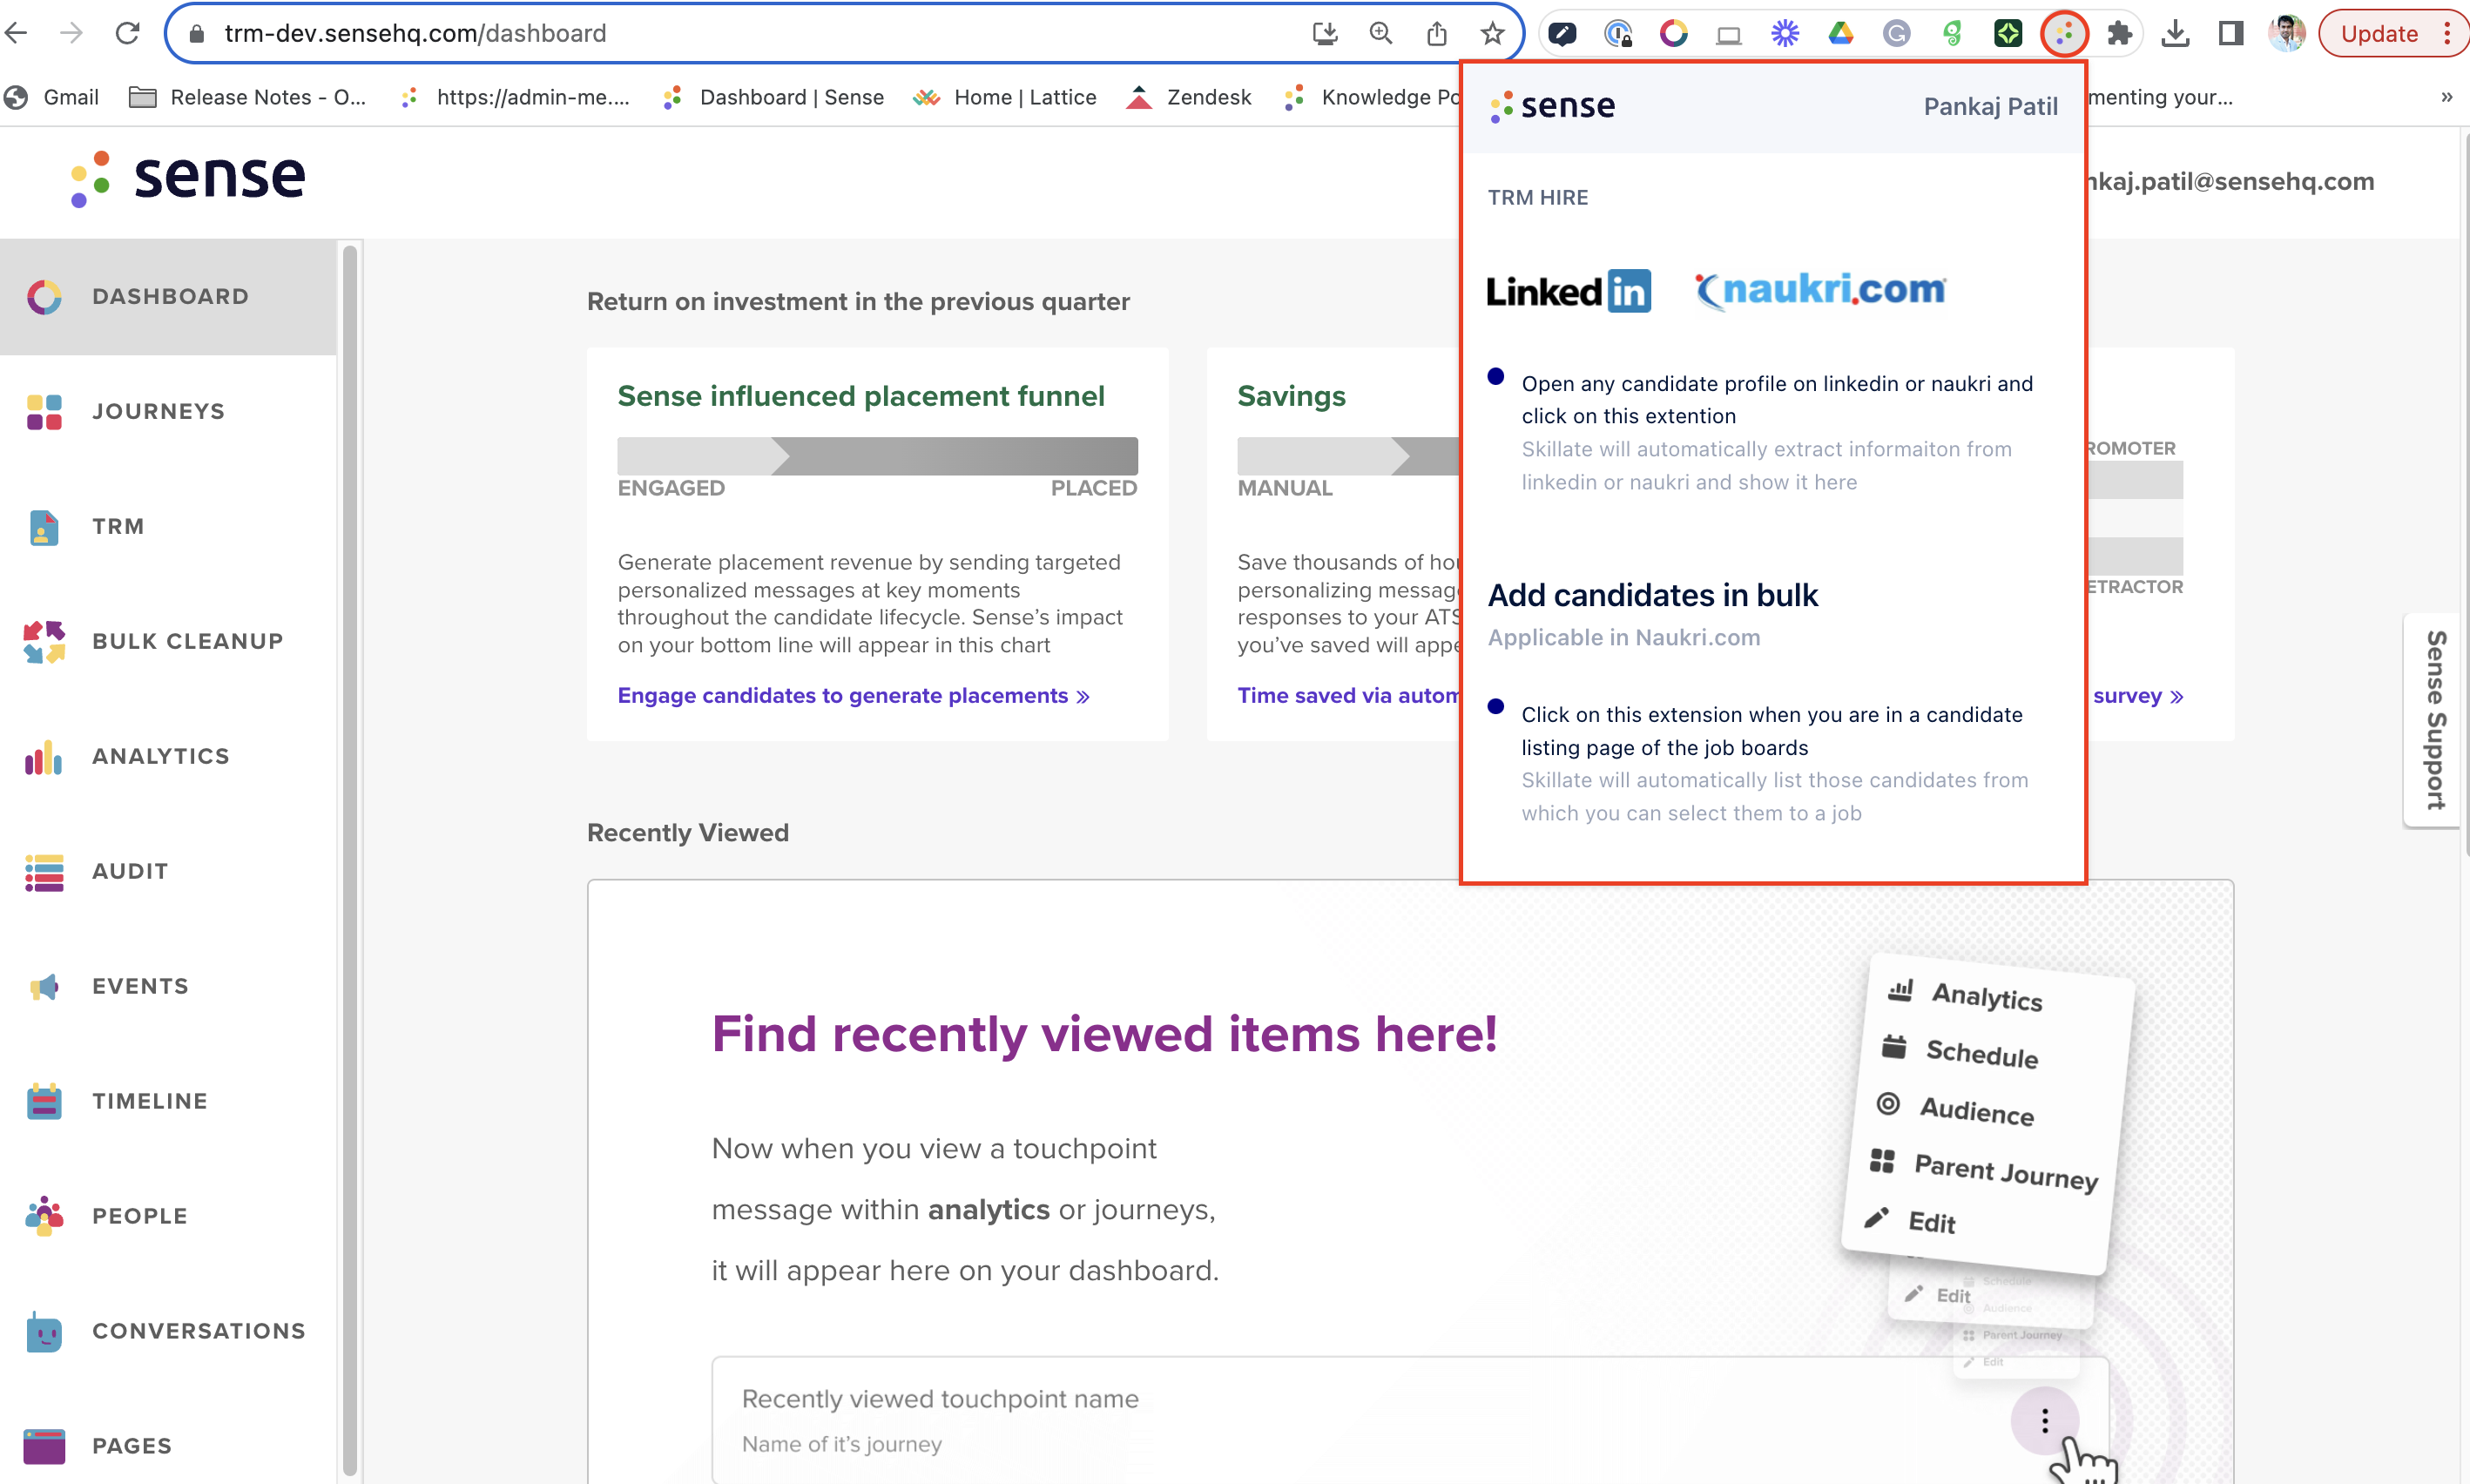Click the Engaged to Placed funnel bar
This screenshot has height=1484, width=2470.
pyautogui.click(x=877, y=456)
